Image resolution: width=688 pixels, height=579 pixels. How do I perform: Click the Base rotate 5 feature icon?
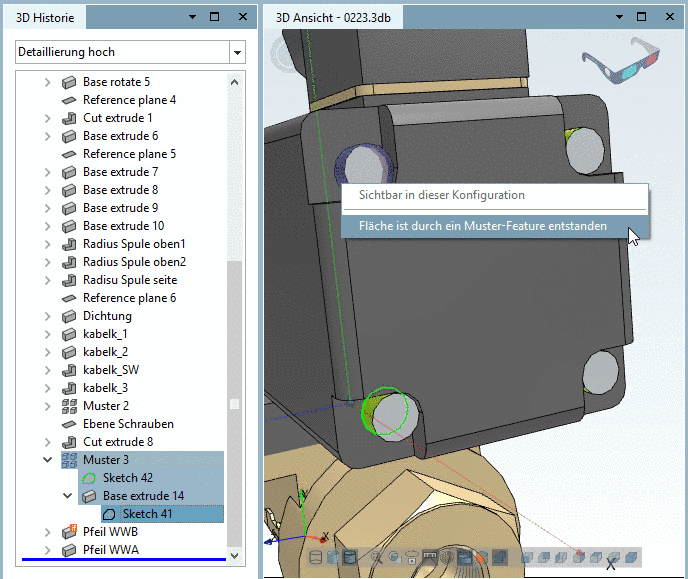pyautogui.click(x=69, y=82)
